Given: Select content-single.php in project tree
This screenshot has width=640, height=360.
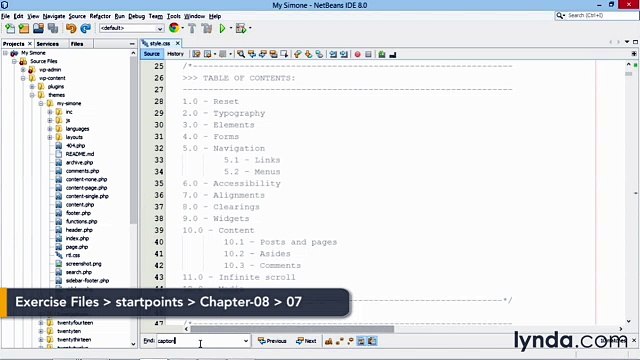Looking at the screenshot, I should pos(87,196).
